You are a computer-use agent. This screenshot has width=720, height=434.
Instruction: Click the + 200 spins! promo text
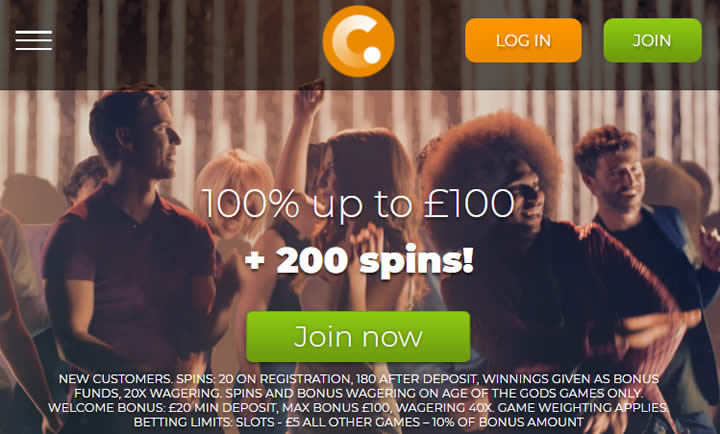coord(359,261)
